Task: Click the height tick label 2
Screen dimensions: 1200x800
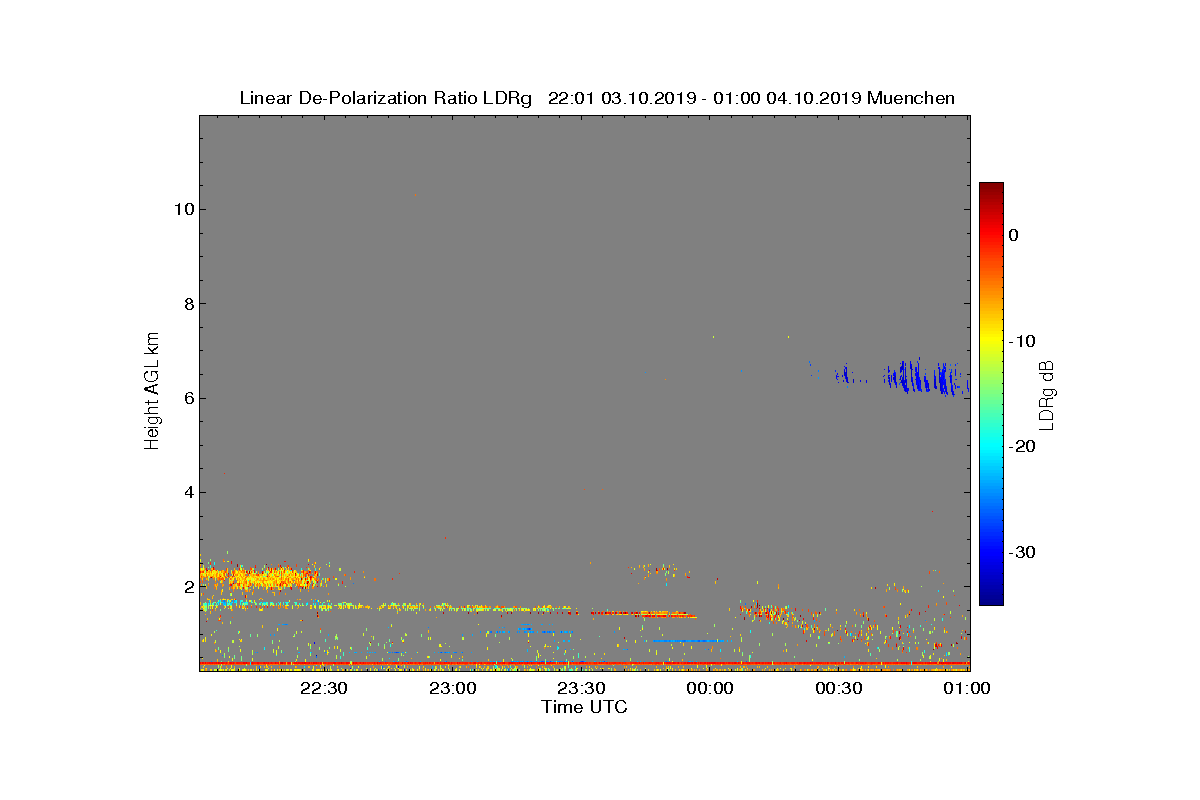Action: [x=188, y=587]
